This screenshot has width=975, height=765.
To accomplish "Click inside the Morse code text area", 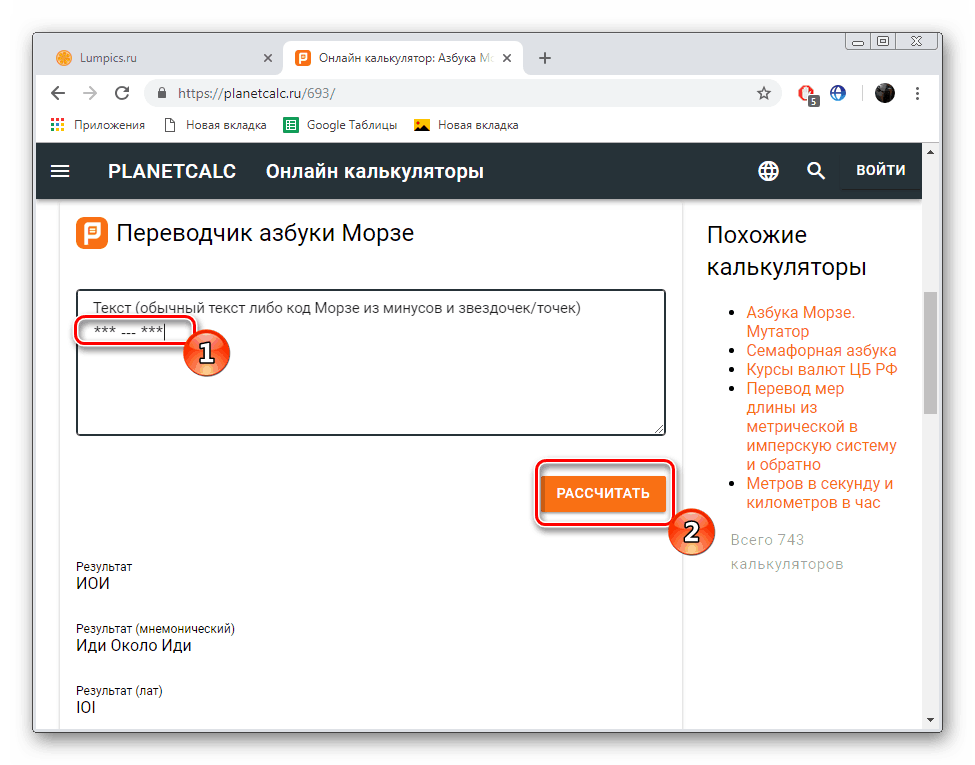I will pyautogui.click(x=371, y=363).
